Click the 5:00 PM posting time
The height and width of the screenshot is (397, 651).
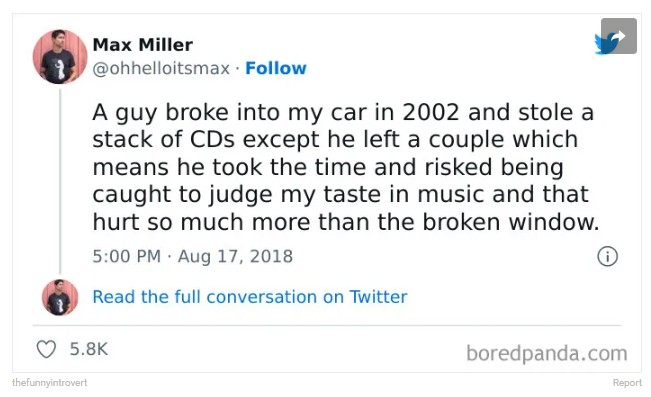click(127, 256)
